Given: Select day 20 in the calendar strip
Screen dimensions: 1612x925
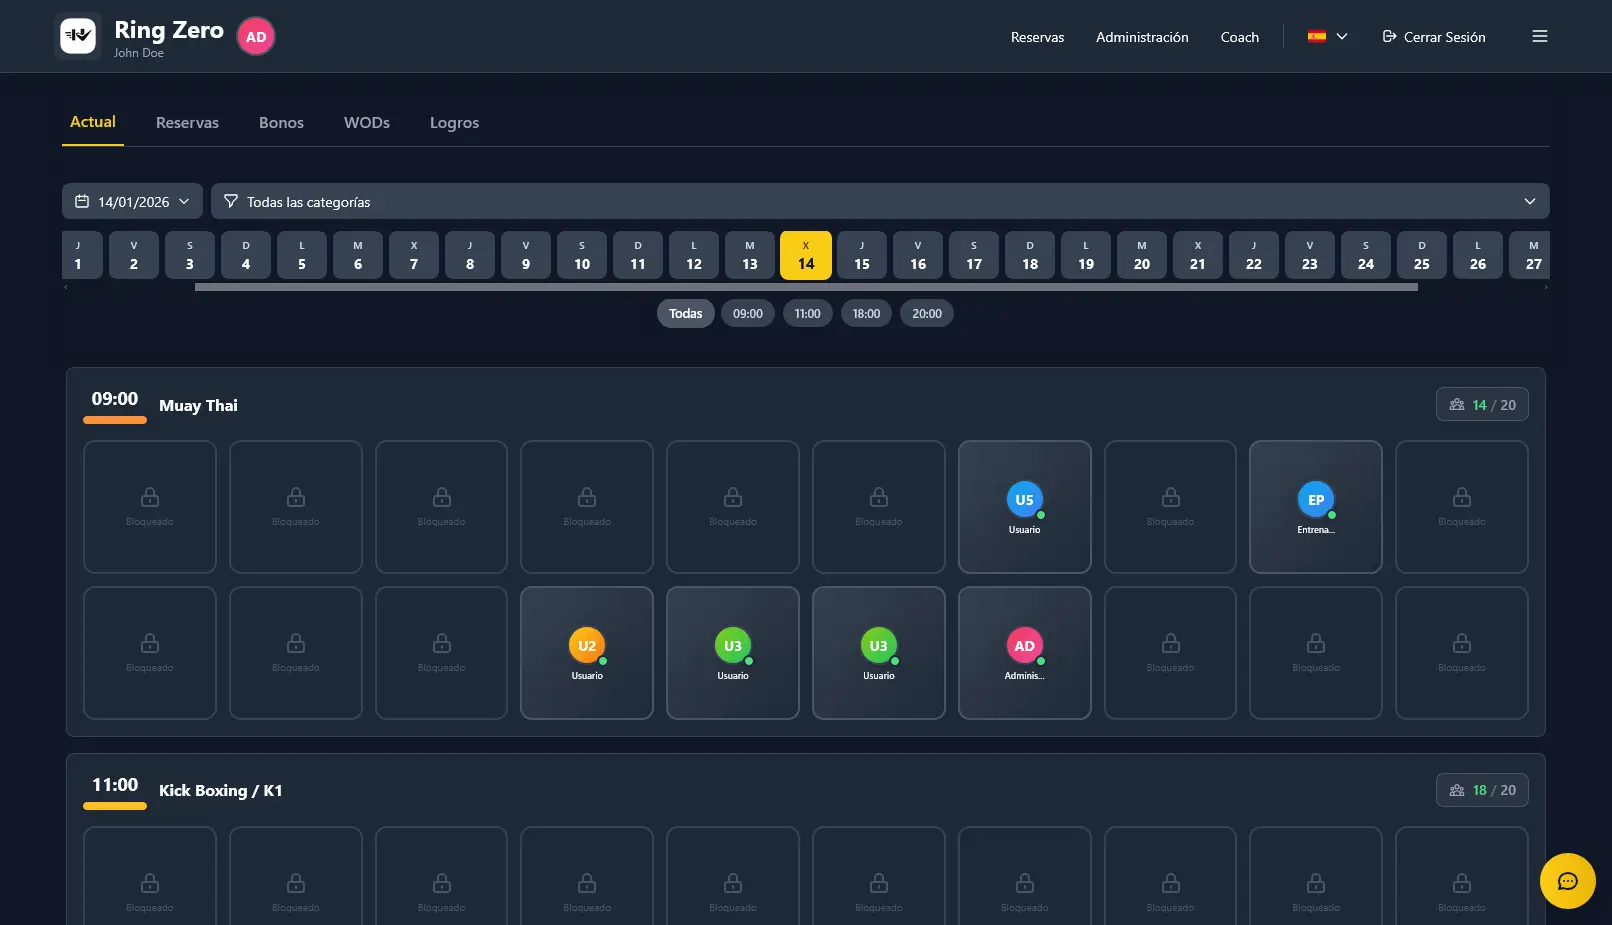Looking at the screenshot, I should click(x=1141, y=256).
